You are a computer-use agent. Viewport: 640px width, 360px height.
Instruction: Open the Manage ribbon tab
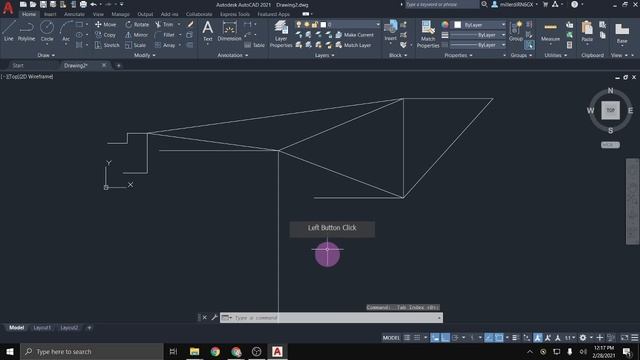click(x=120, y=14)
